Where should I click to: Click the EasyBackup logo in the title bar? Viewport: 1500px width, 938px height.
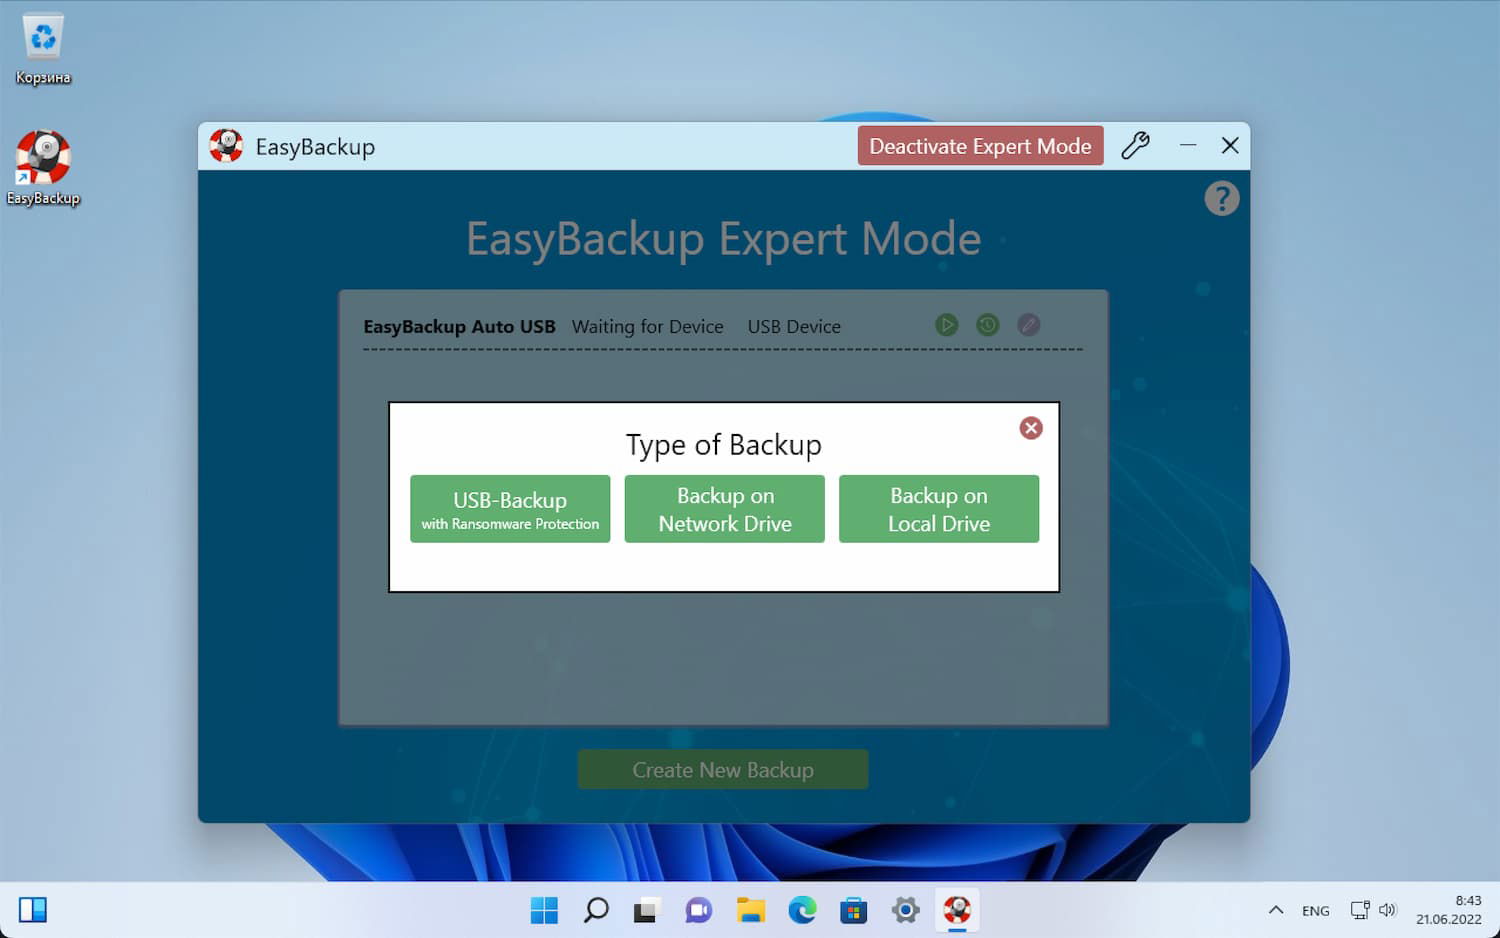coord(226,146)
